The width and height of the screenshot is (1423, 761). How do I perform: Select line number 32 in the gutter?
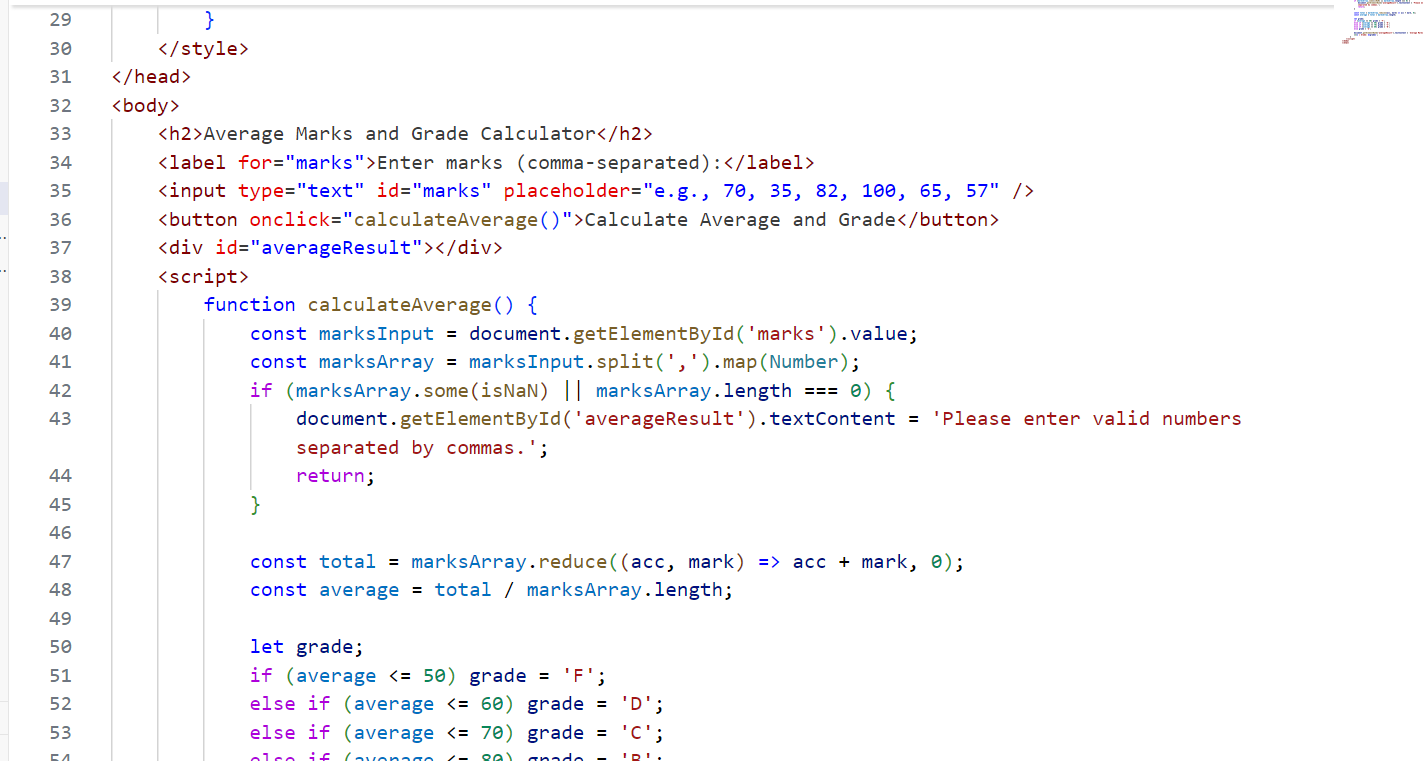click(x=60, y=105)
